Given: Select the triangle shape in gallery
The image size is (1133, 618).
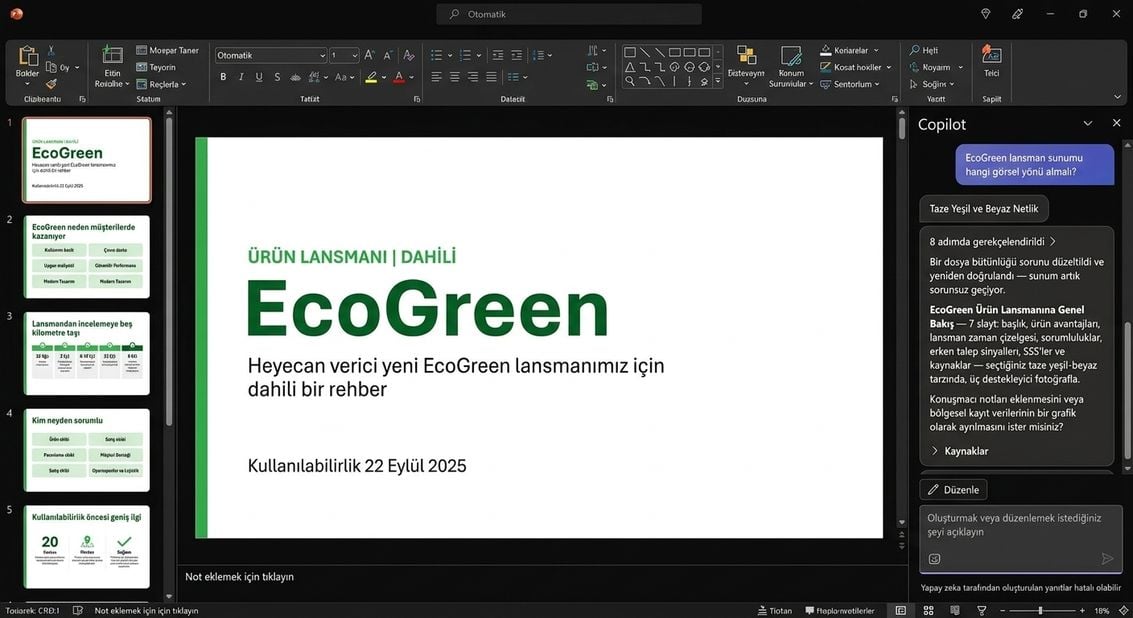Looking at the screenshot, I should (x=630, y=66).
